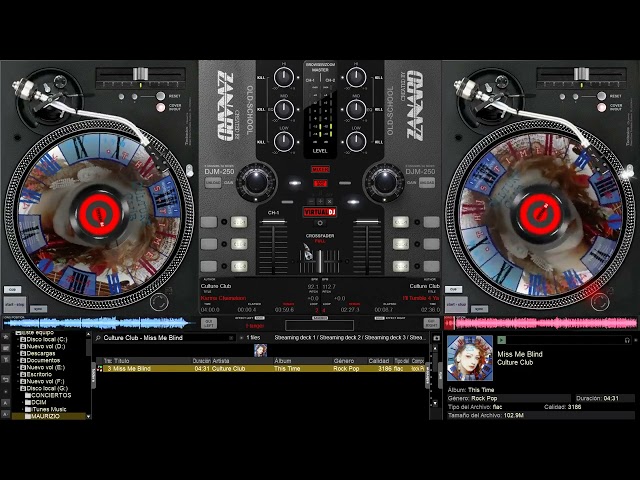Viewport: 640px width, 480px height.
Task: Reset pitch on the right deck
Action: [x=601, y=96]
